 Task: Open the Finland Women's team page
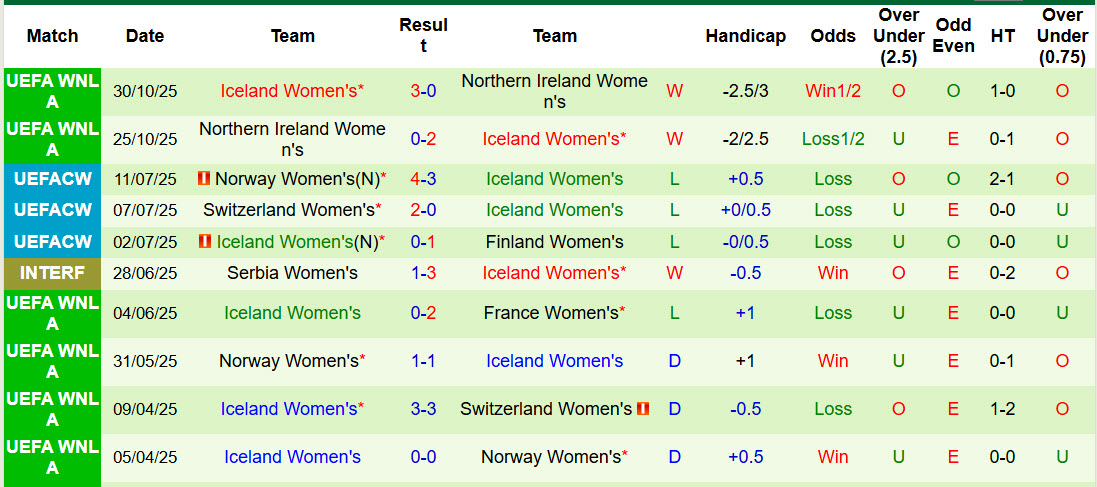click(554, 241)
